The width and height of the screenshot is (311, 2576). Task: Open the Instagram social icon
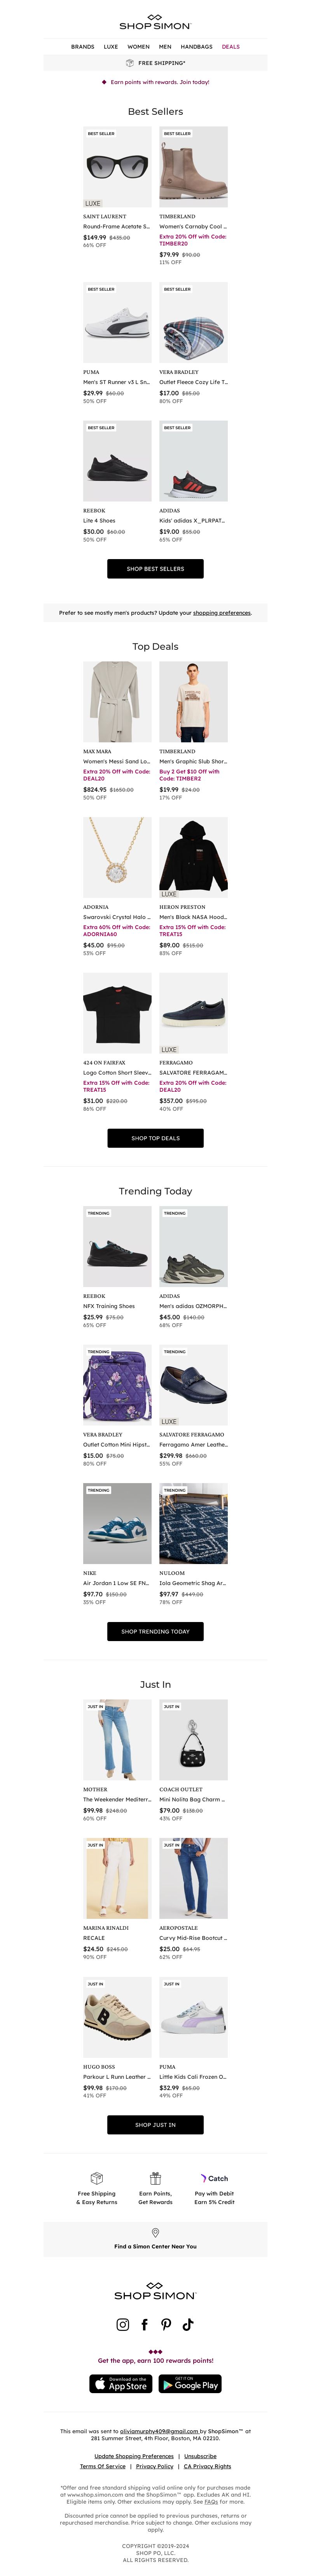coord(123,2324)
